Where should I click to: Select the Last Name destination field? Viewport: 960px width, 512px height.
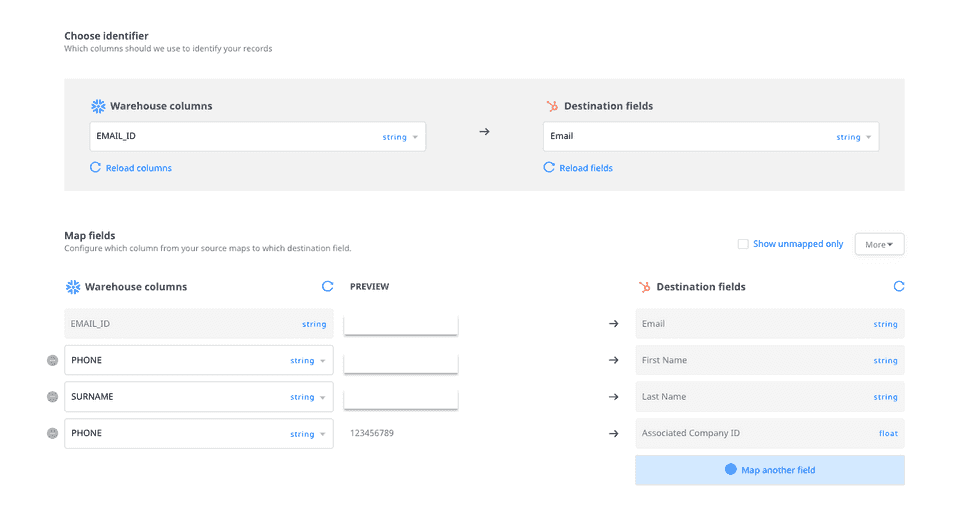[769, 397]
